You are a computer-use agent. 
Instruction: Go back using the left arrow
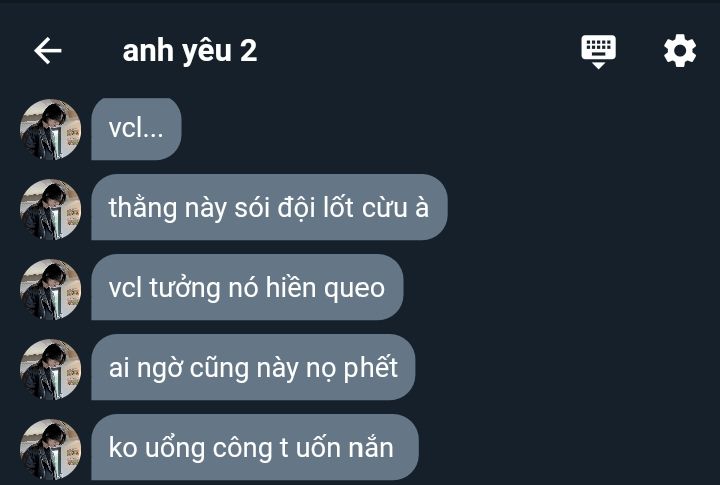(x=48, y=51)
